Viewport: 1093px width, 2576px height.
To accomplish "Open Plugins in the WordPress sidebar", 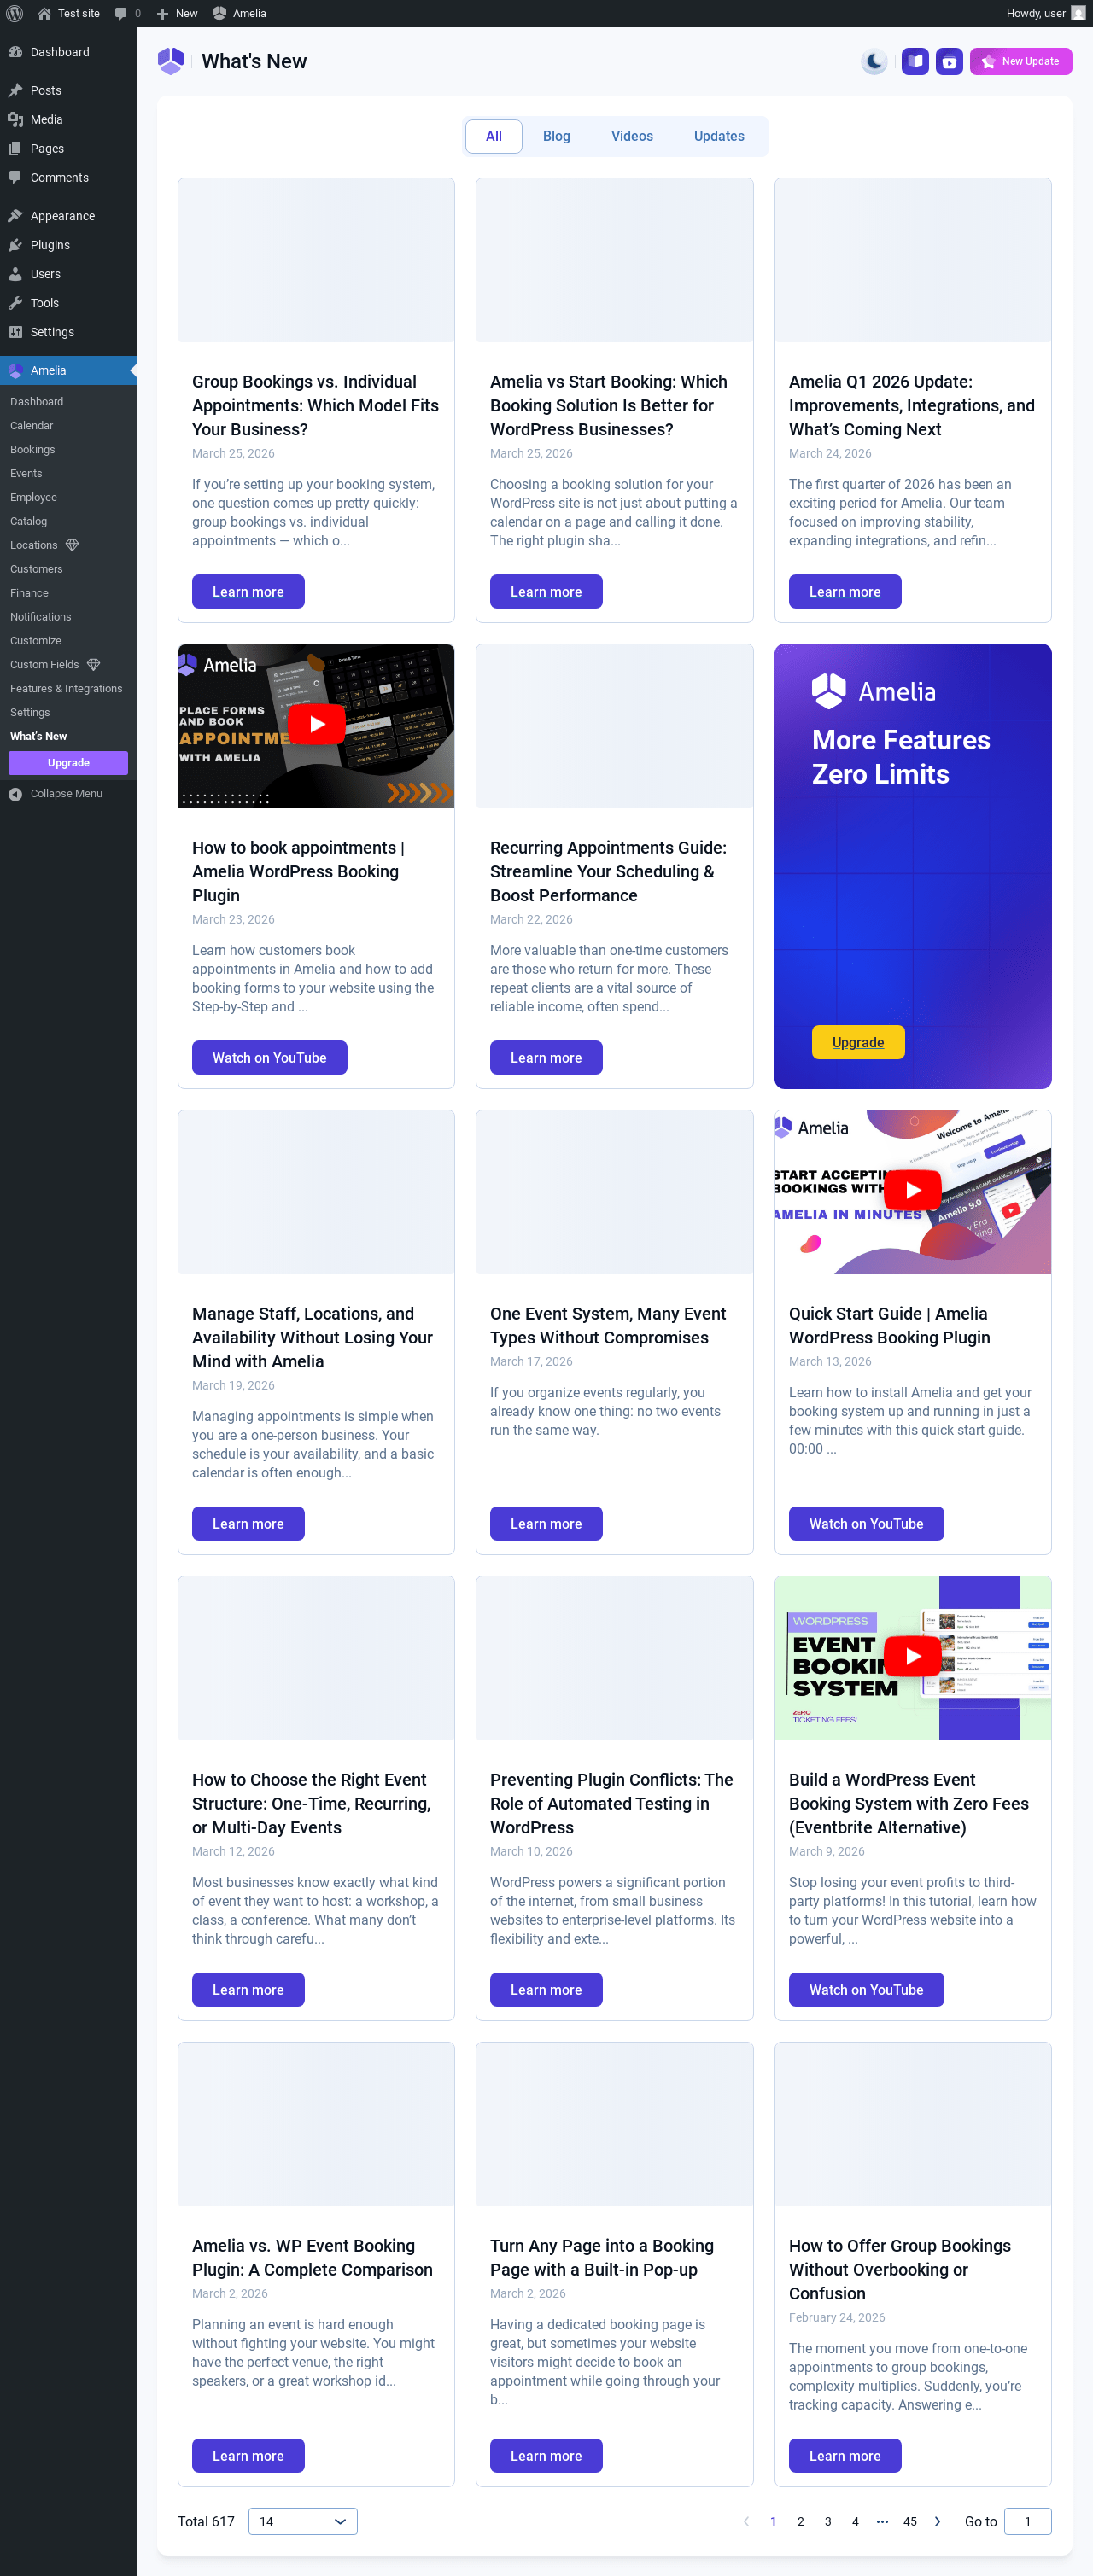I will tap(50, 245).
